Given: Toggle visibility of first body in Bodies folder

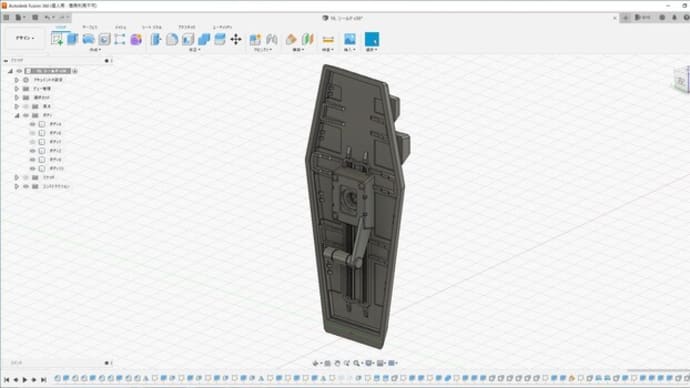Looking at the screenshot, I should point(33,124).
